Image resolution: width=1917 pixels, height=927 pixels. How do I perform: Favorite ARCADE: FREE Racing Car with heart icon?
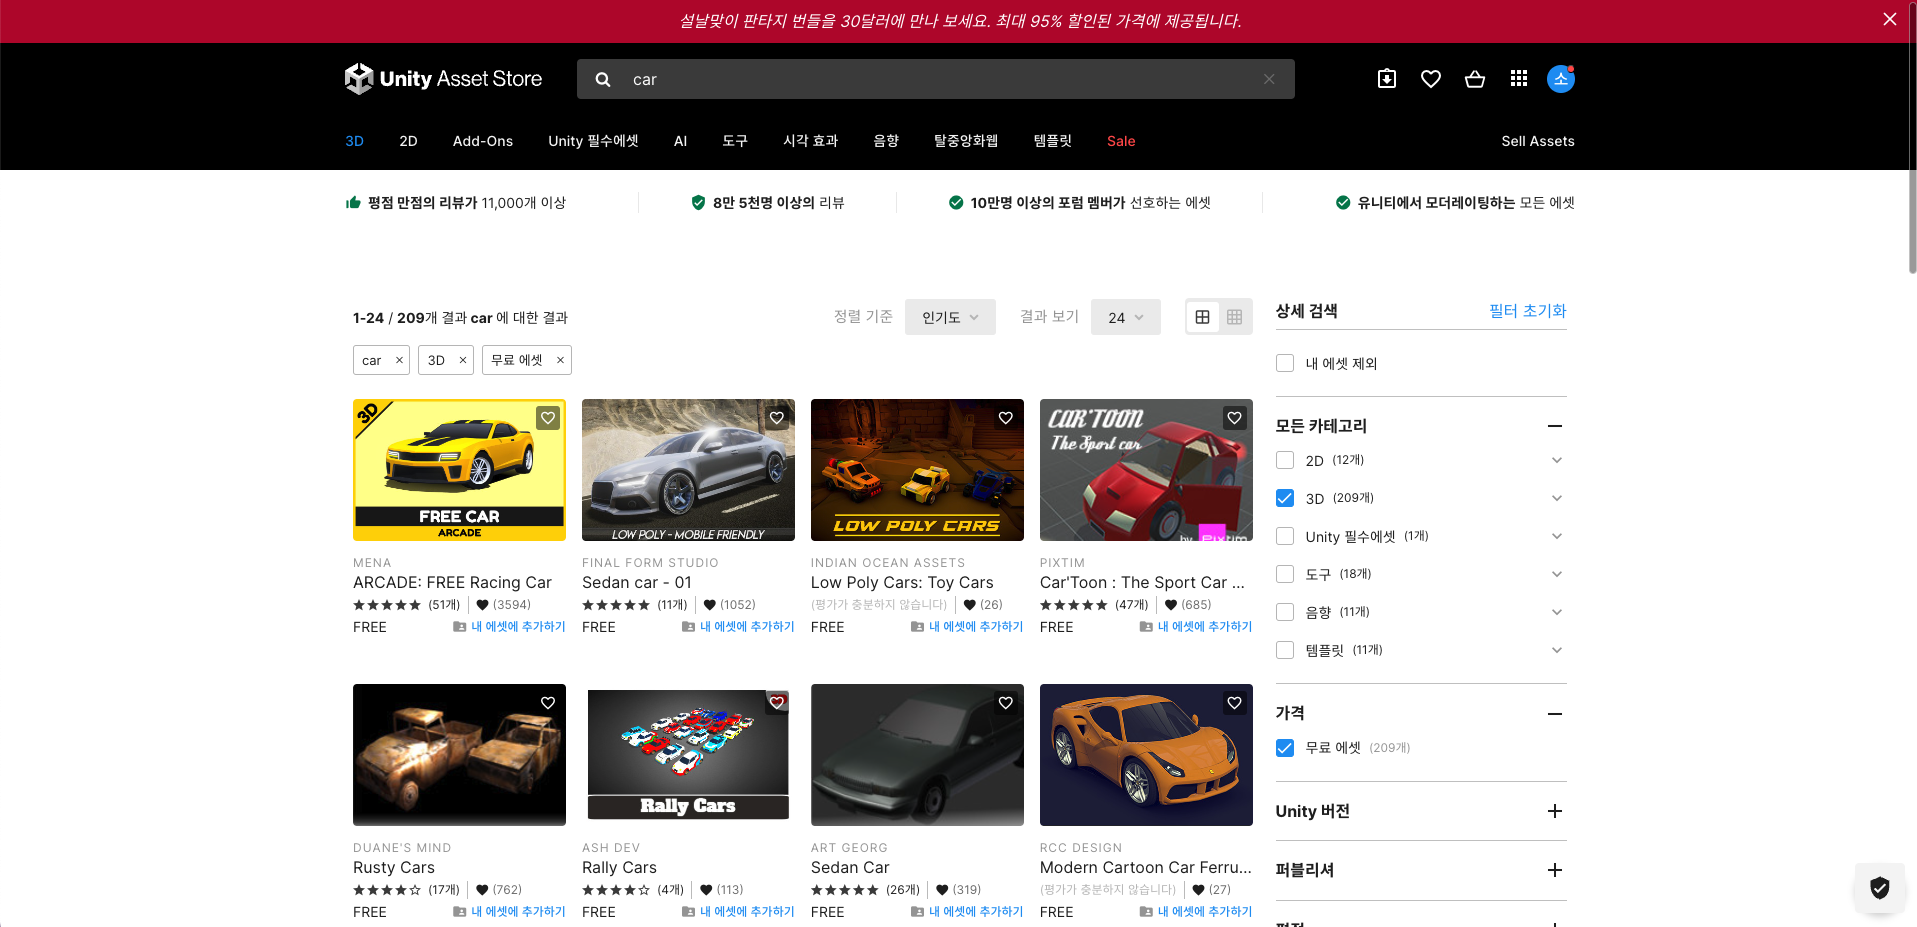click(548, 418)
